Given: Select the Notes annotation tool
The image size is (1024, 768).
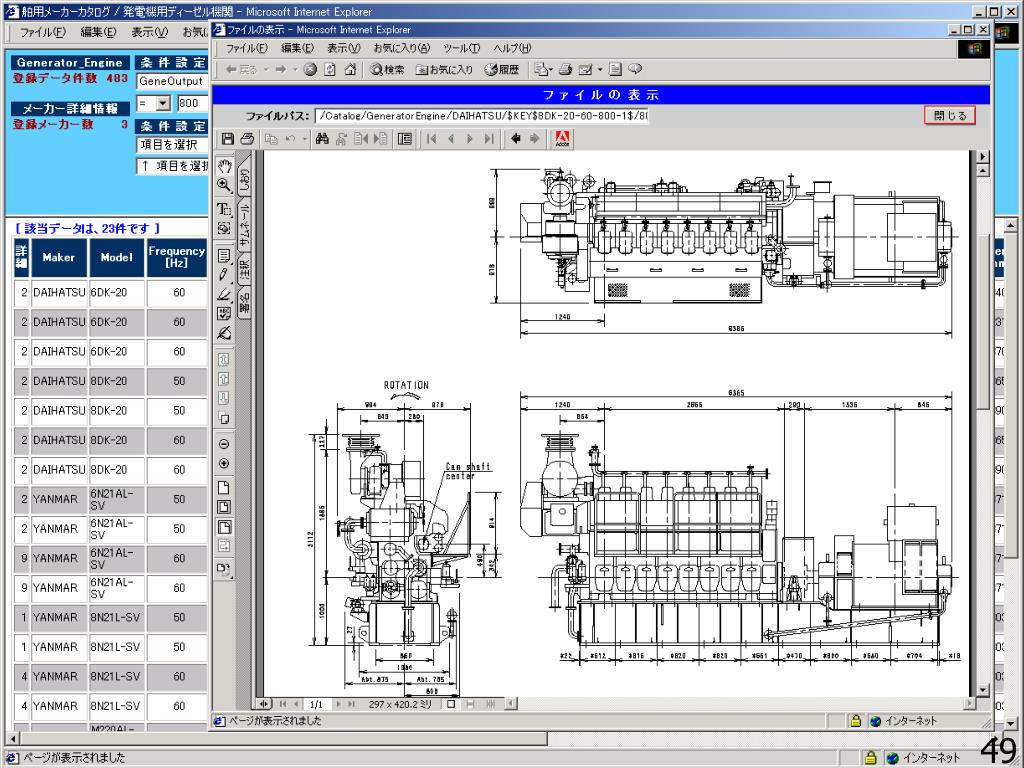Looking at the screenshot, I should [224, 255].
